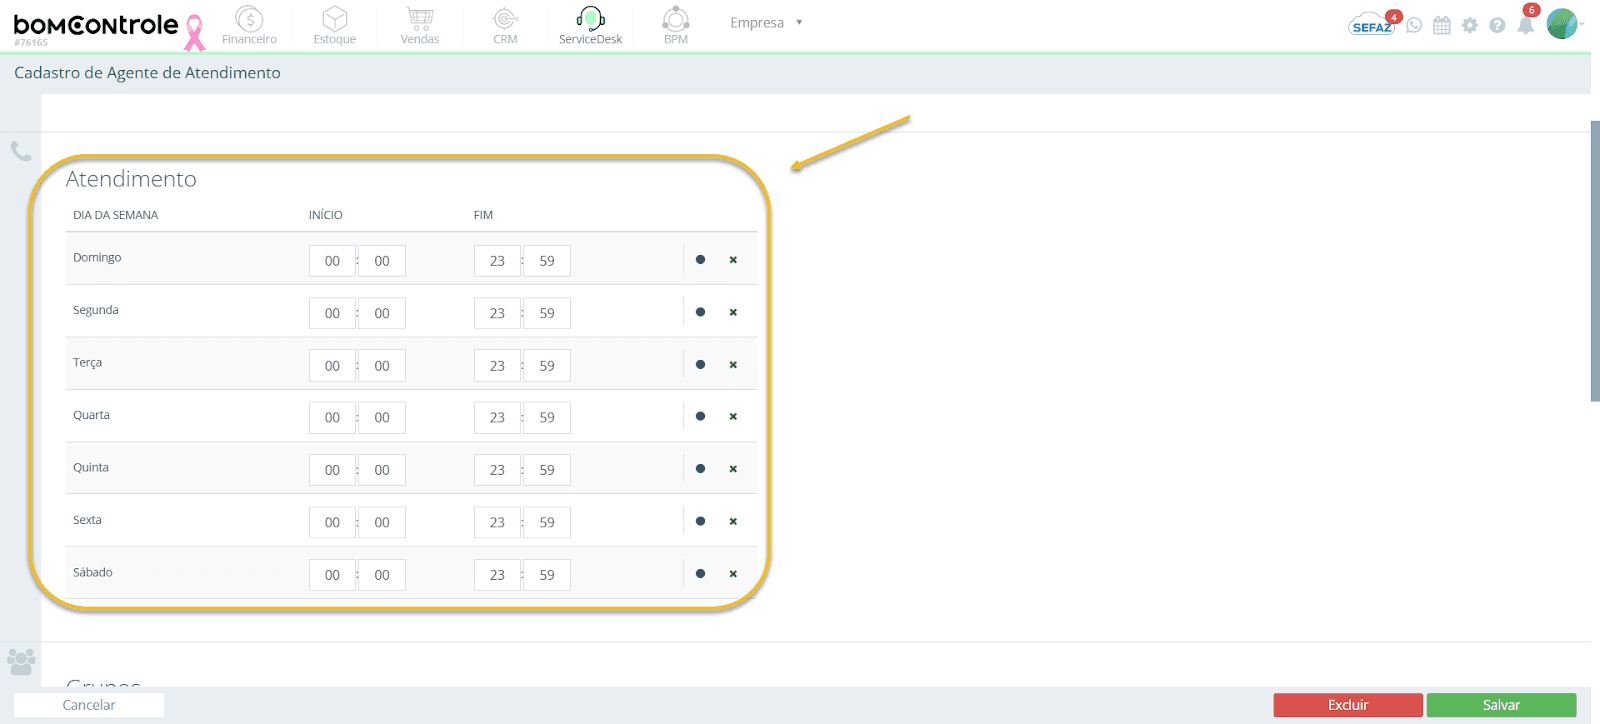
Task: Click Quarta start minute field
Action: (382, 418)
